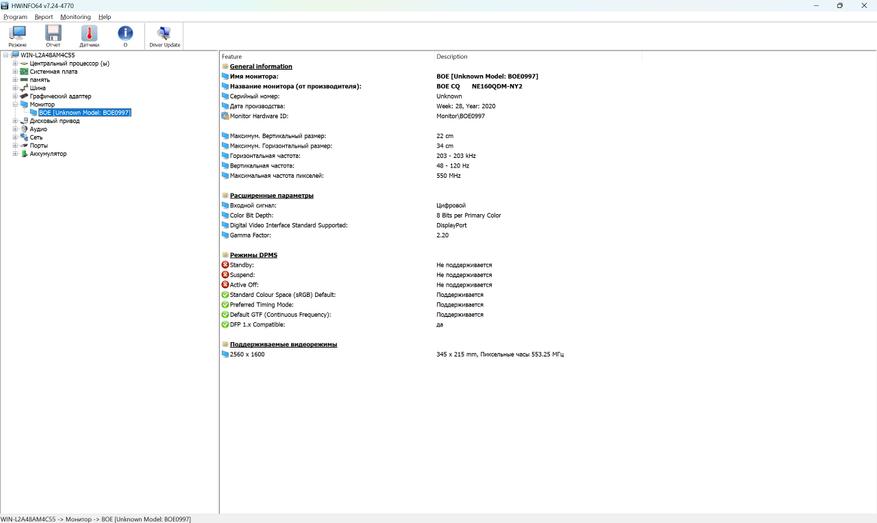Click the Расширенные параметры section heading
Viewport: 877px width, 523px height.
(x=272, y=196)
